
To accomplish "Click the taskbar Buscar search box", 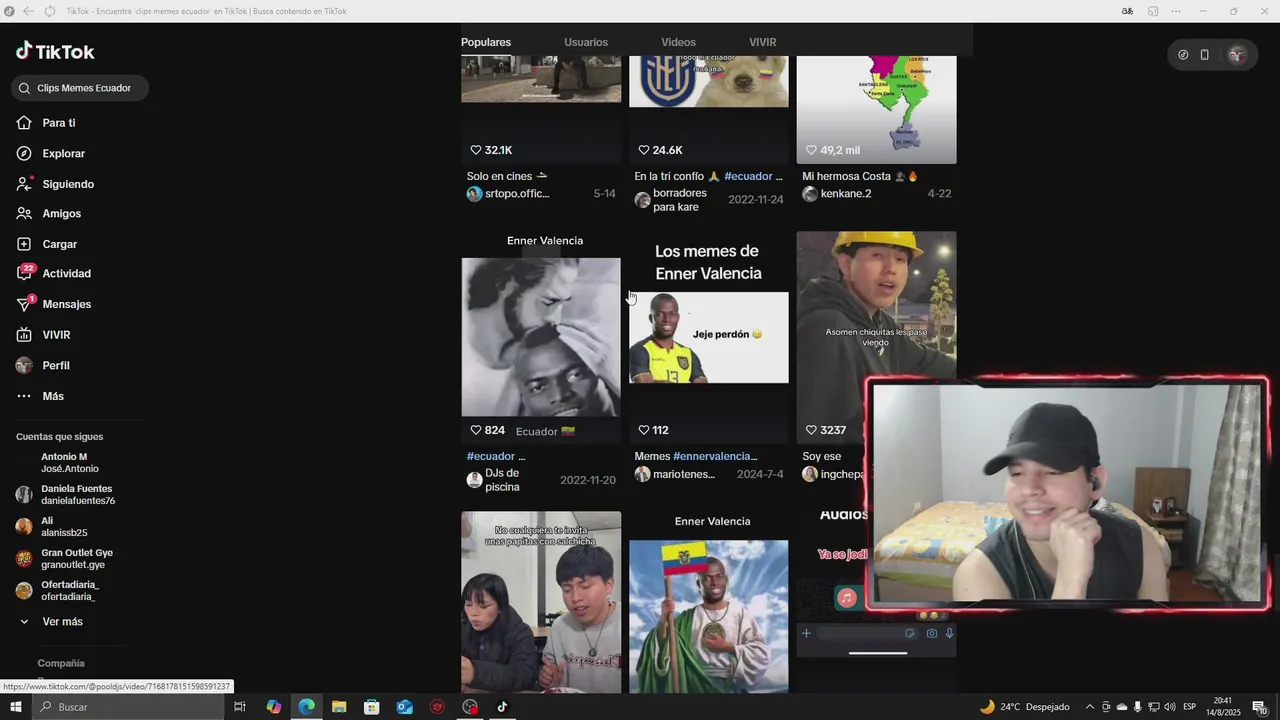I will (x=127, y=707).
